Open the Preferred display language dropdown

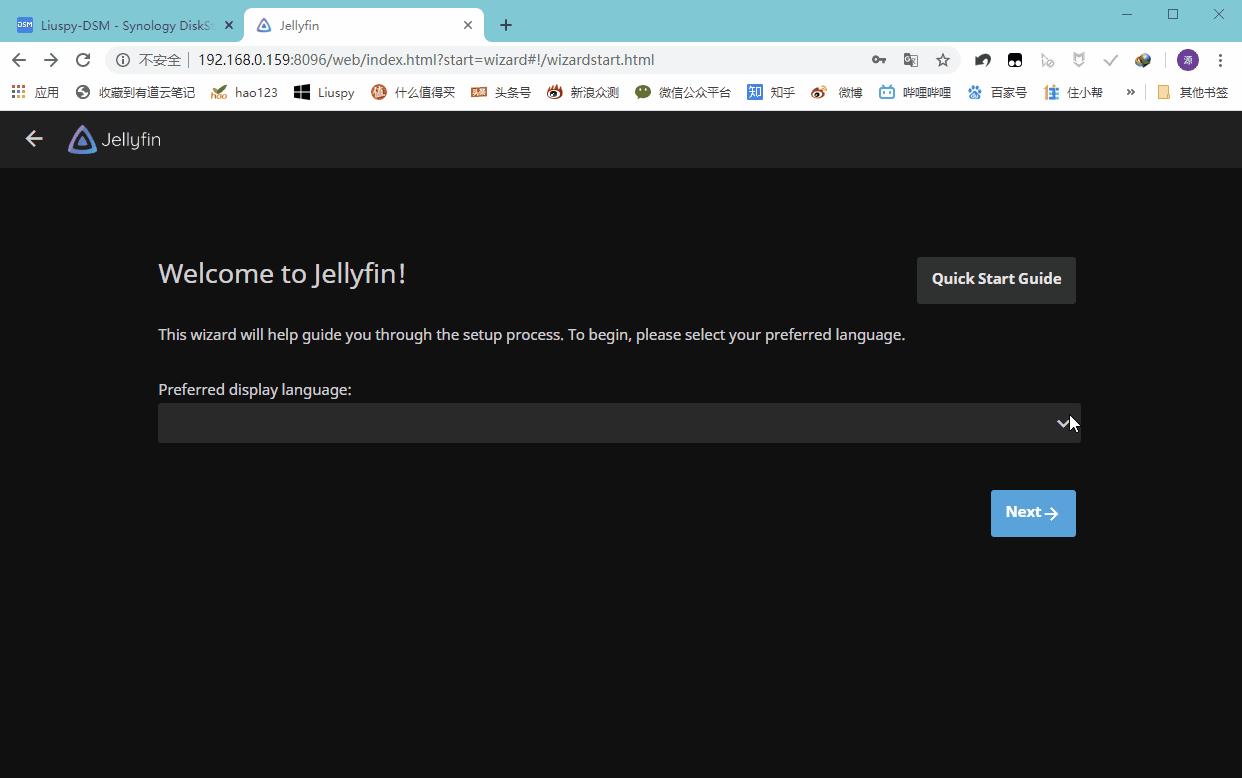[618, 423]
